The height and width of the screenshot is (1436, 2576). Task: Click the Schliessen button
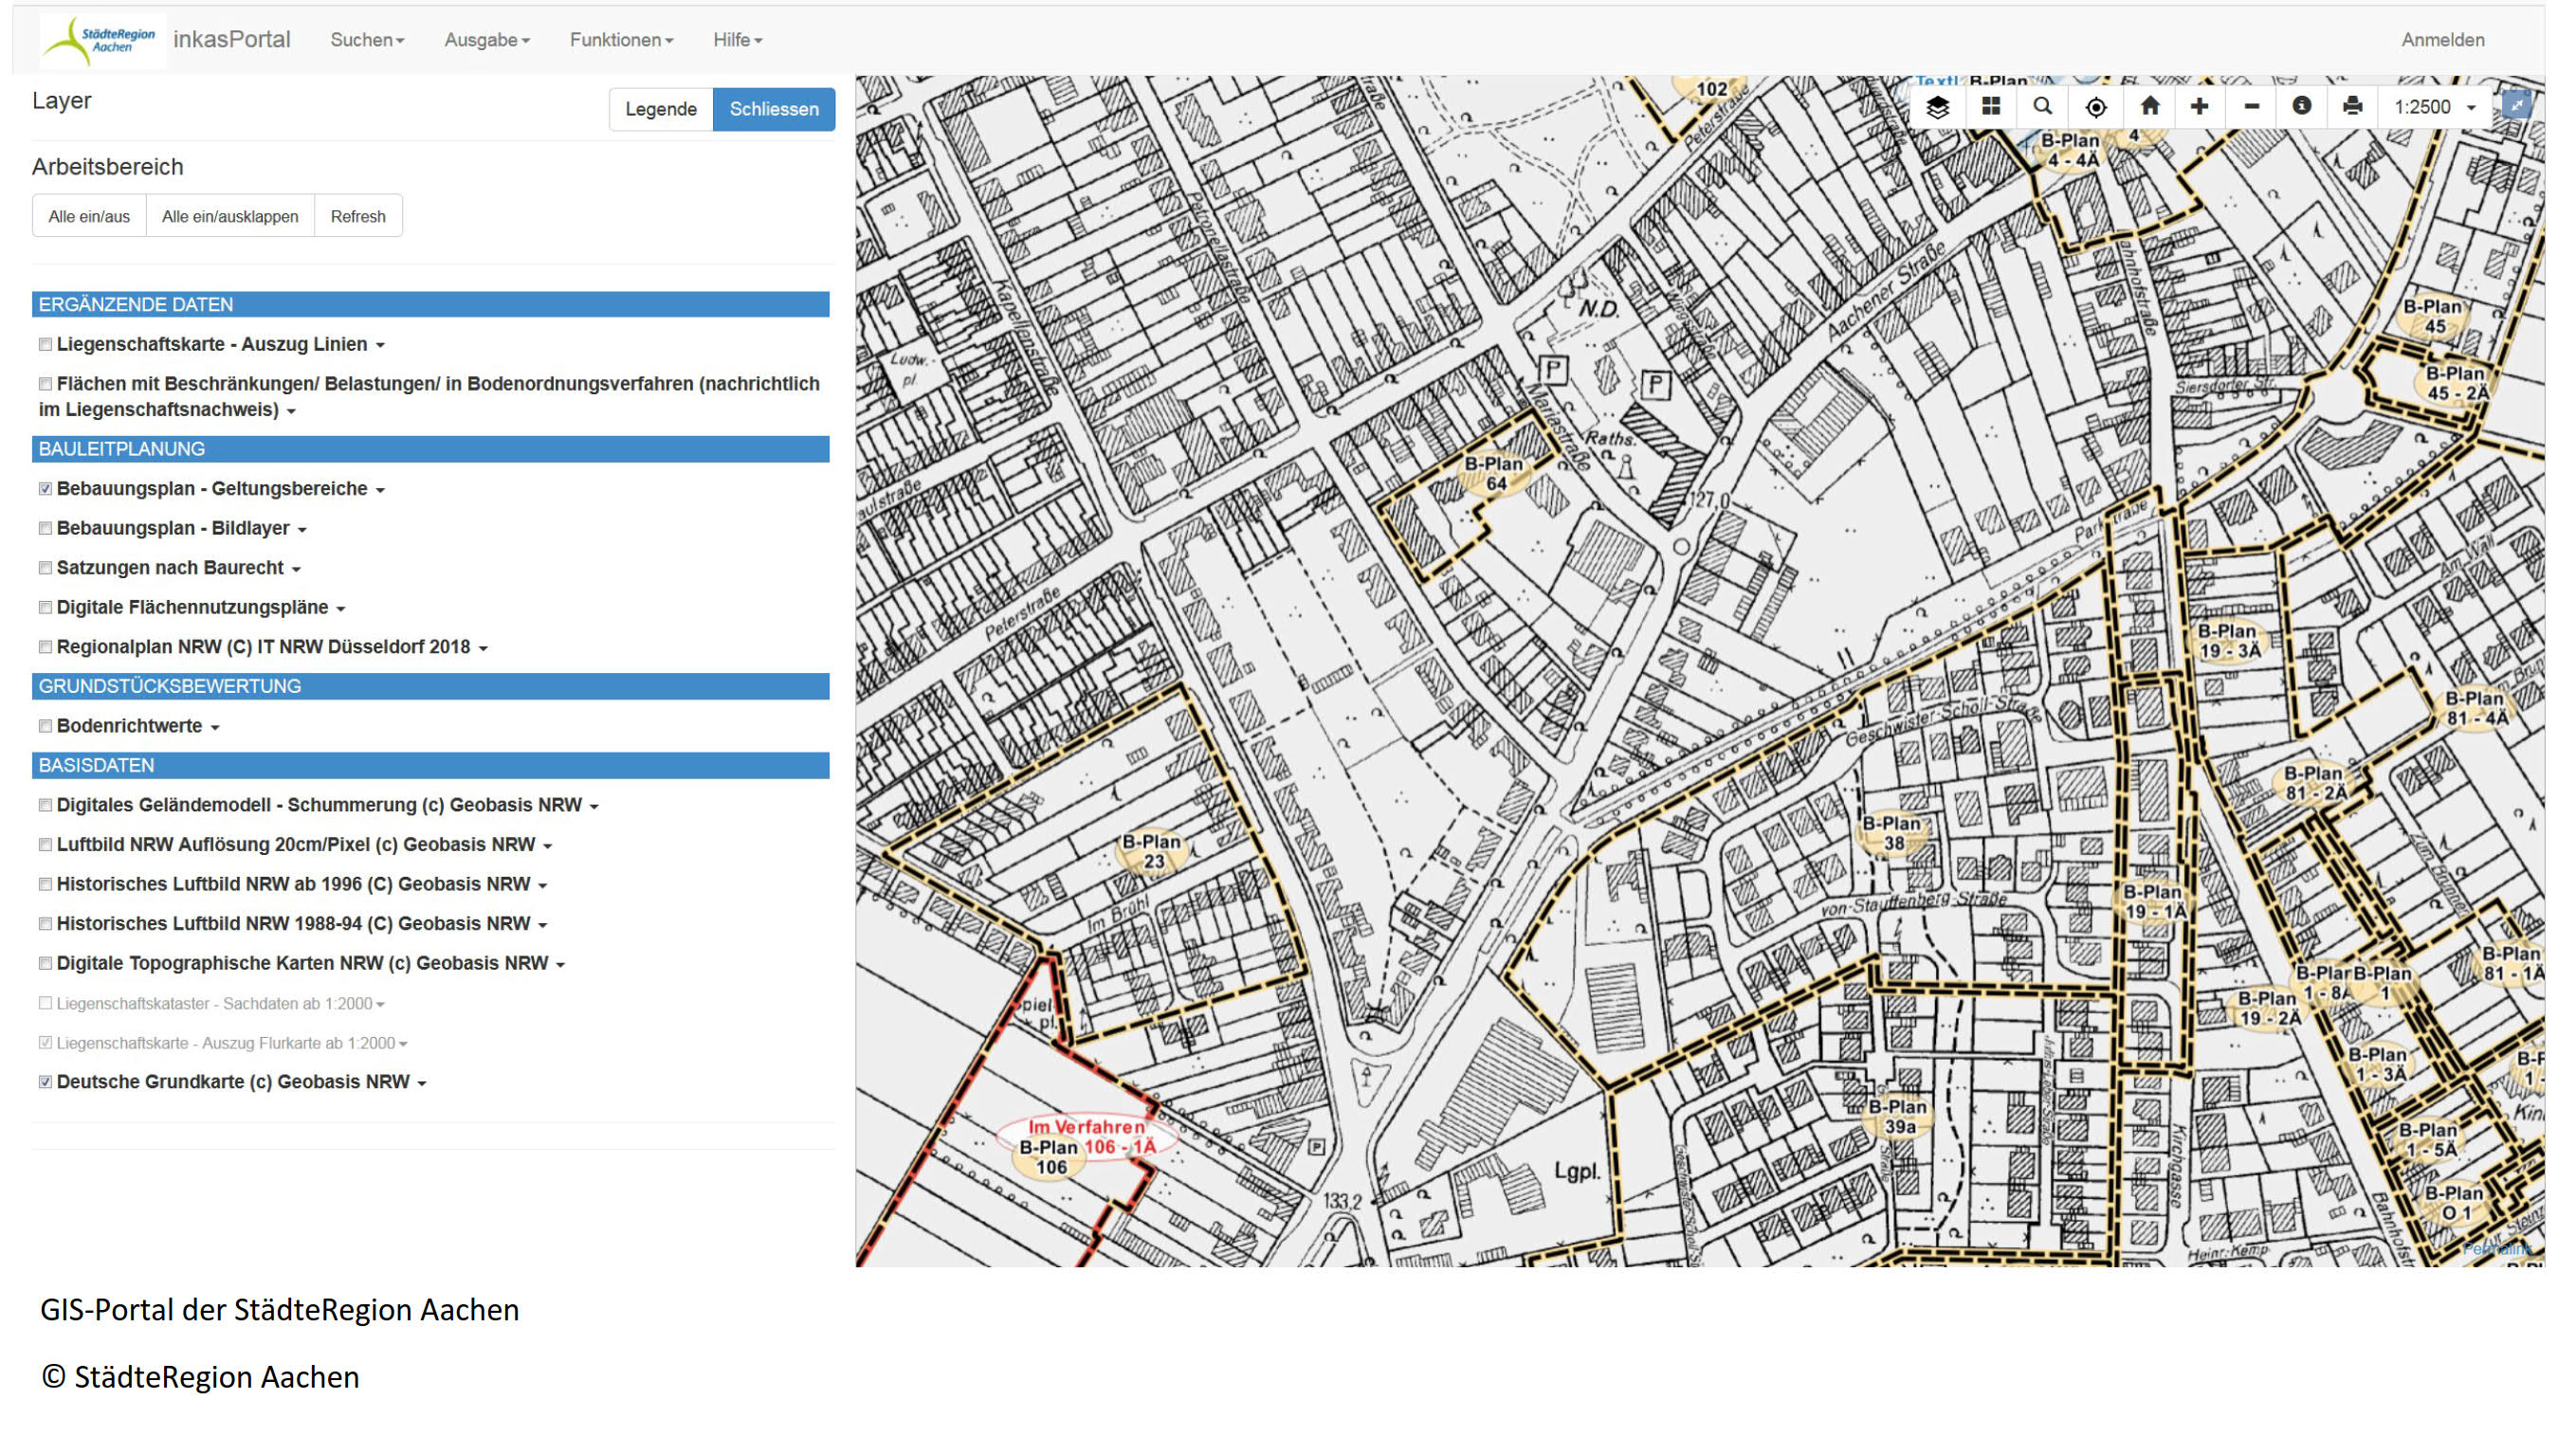pyautogui.click(x=773, y=109)
